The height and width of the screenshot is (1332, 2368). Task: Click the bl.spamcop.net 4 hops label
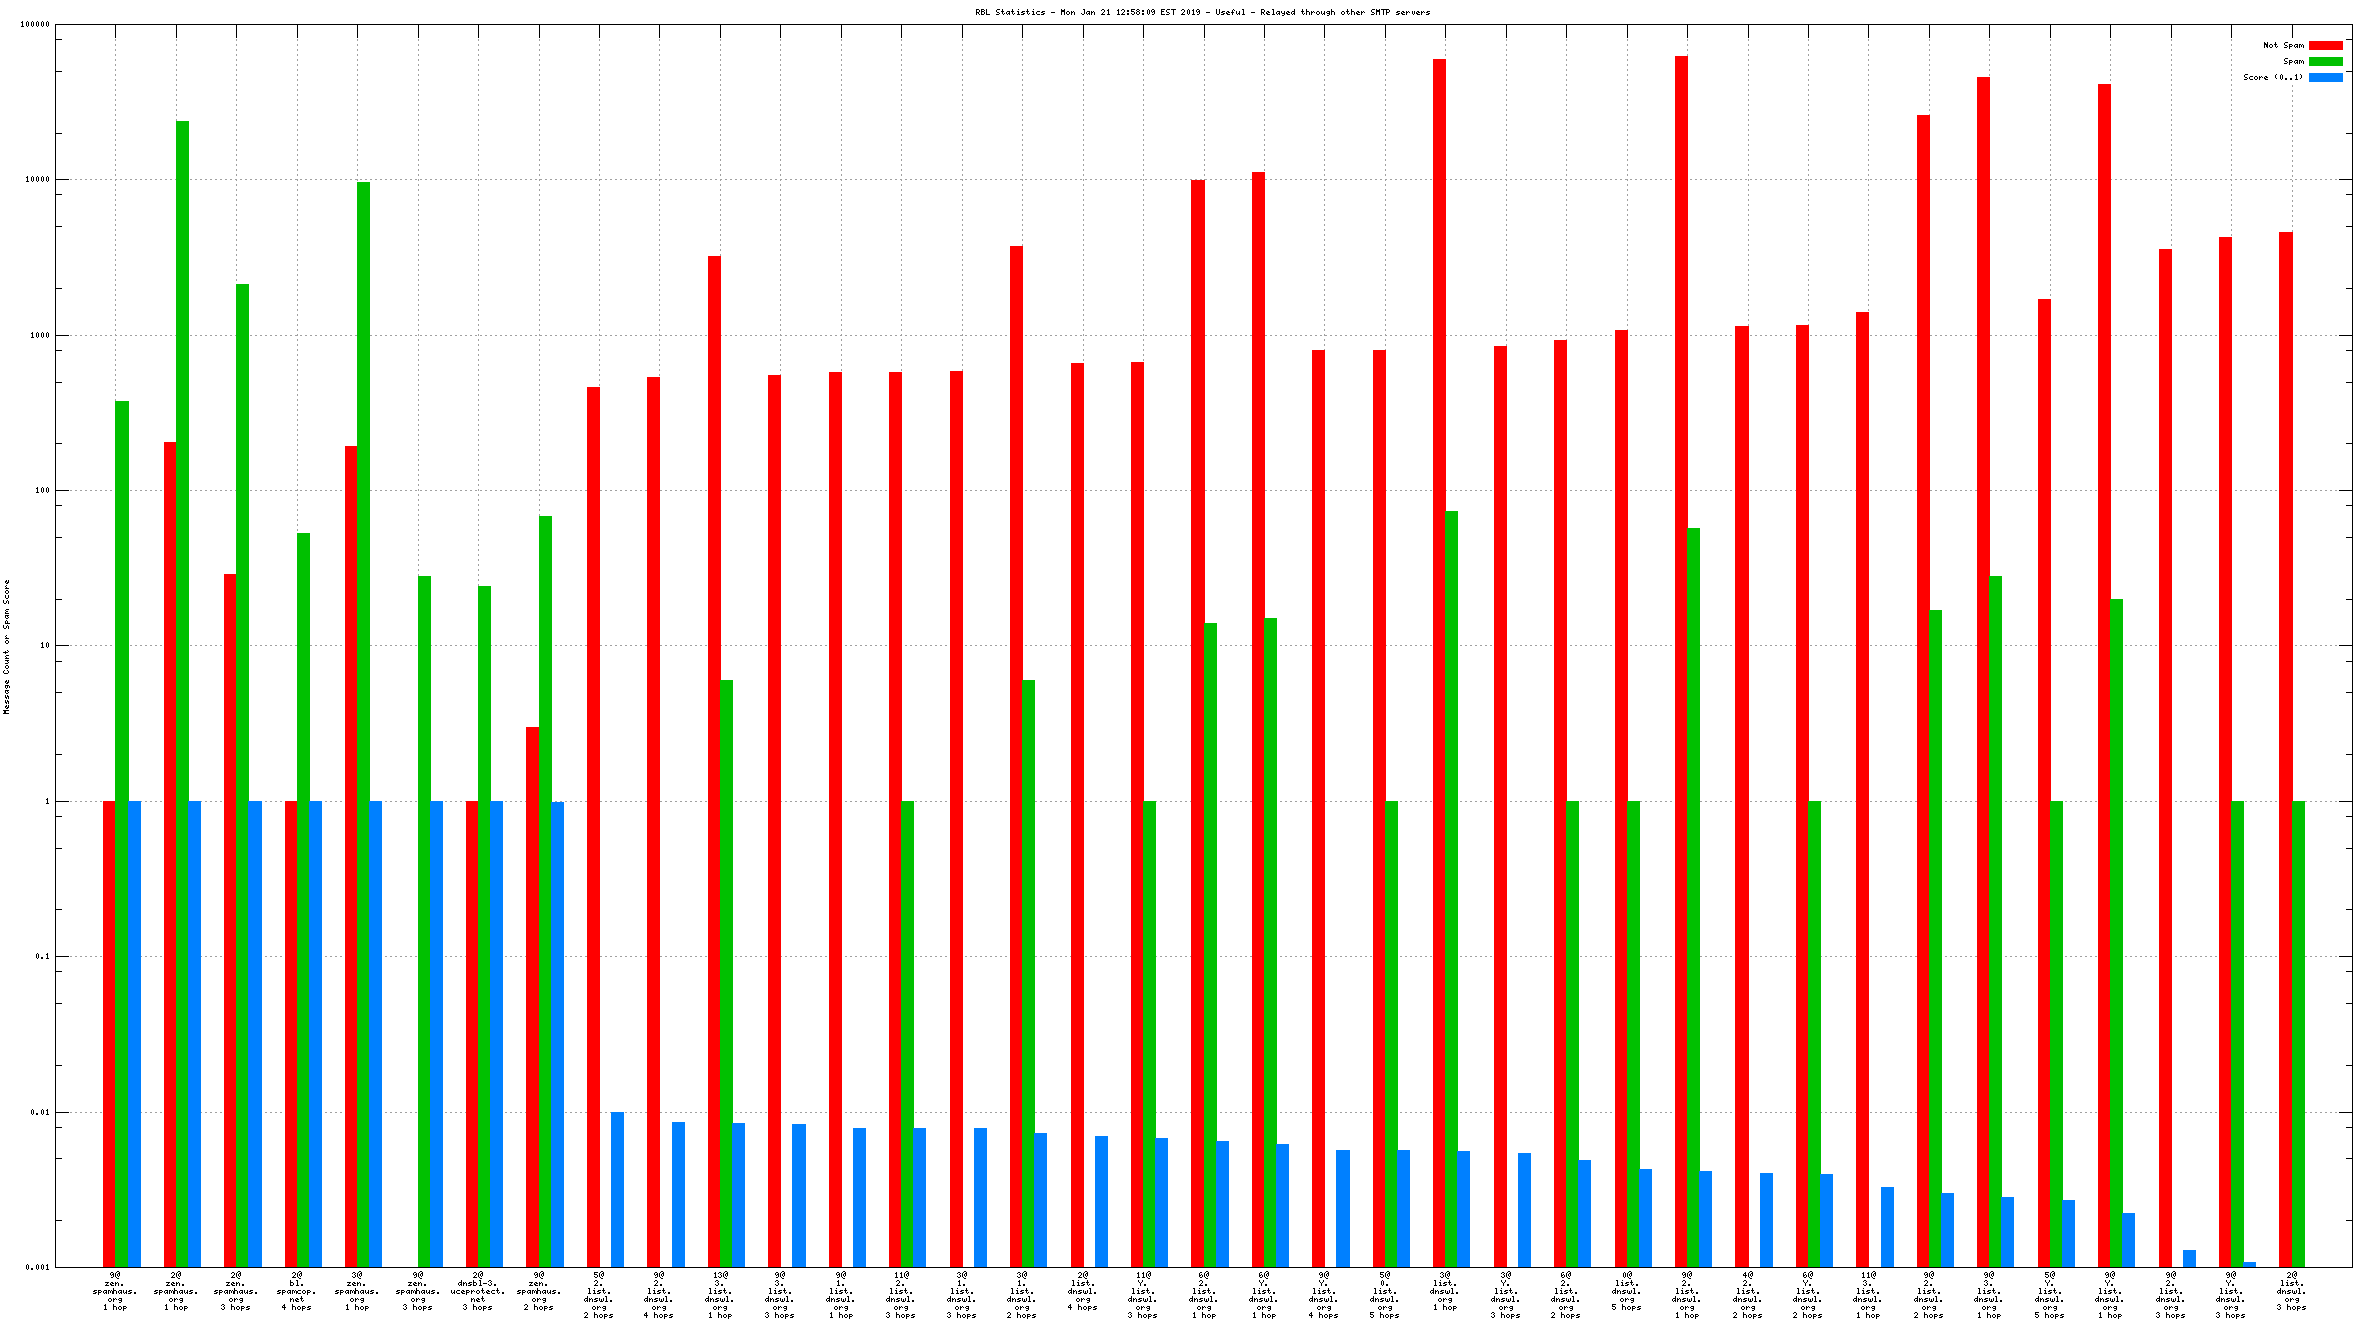[296, 1291]
